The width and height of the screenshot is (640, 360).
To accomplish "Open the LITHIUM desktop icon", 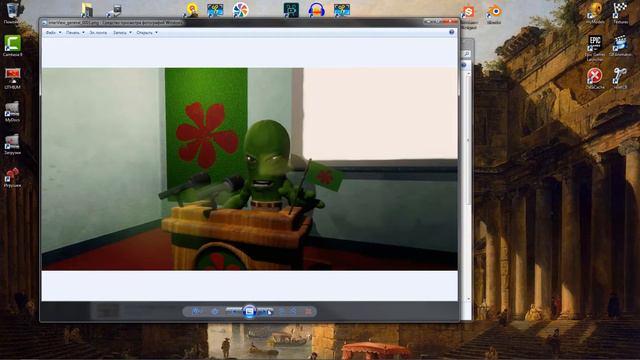I will click(x=13, y=78).
